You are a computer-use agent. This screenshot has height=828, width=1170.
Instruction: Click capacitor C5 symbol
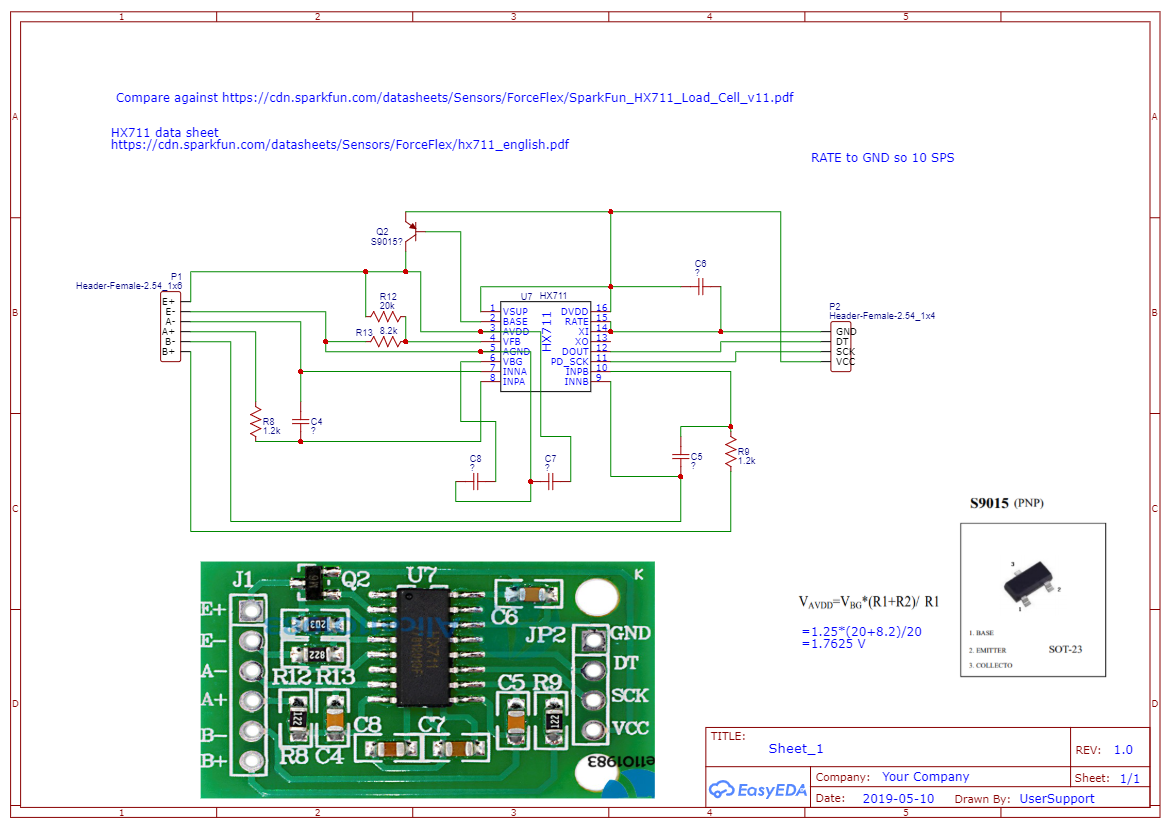(681, 456)
